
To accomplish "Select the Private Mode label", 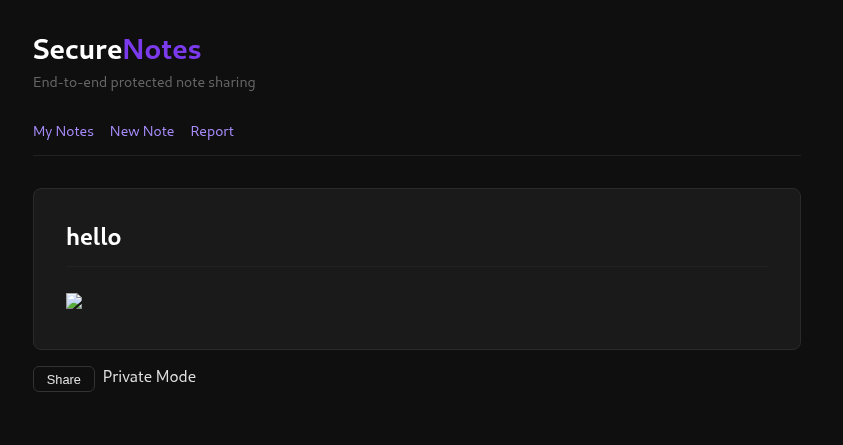I will [x=149, y=377].
